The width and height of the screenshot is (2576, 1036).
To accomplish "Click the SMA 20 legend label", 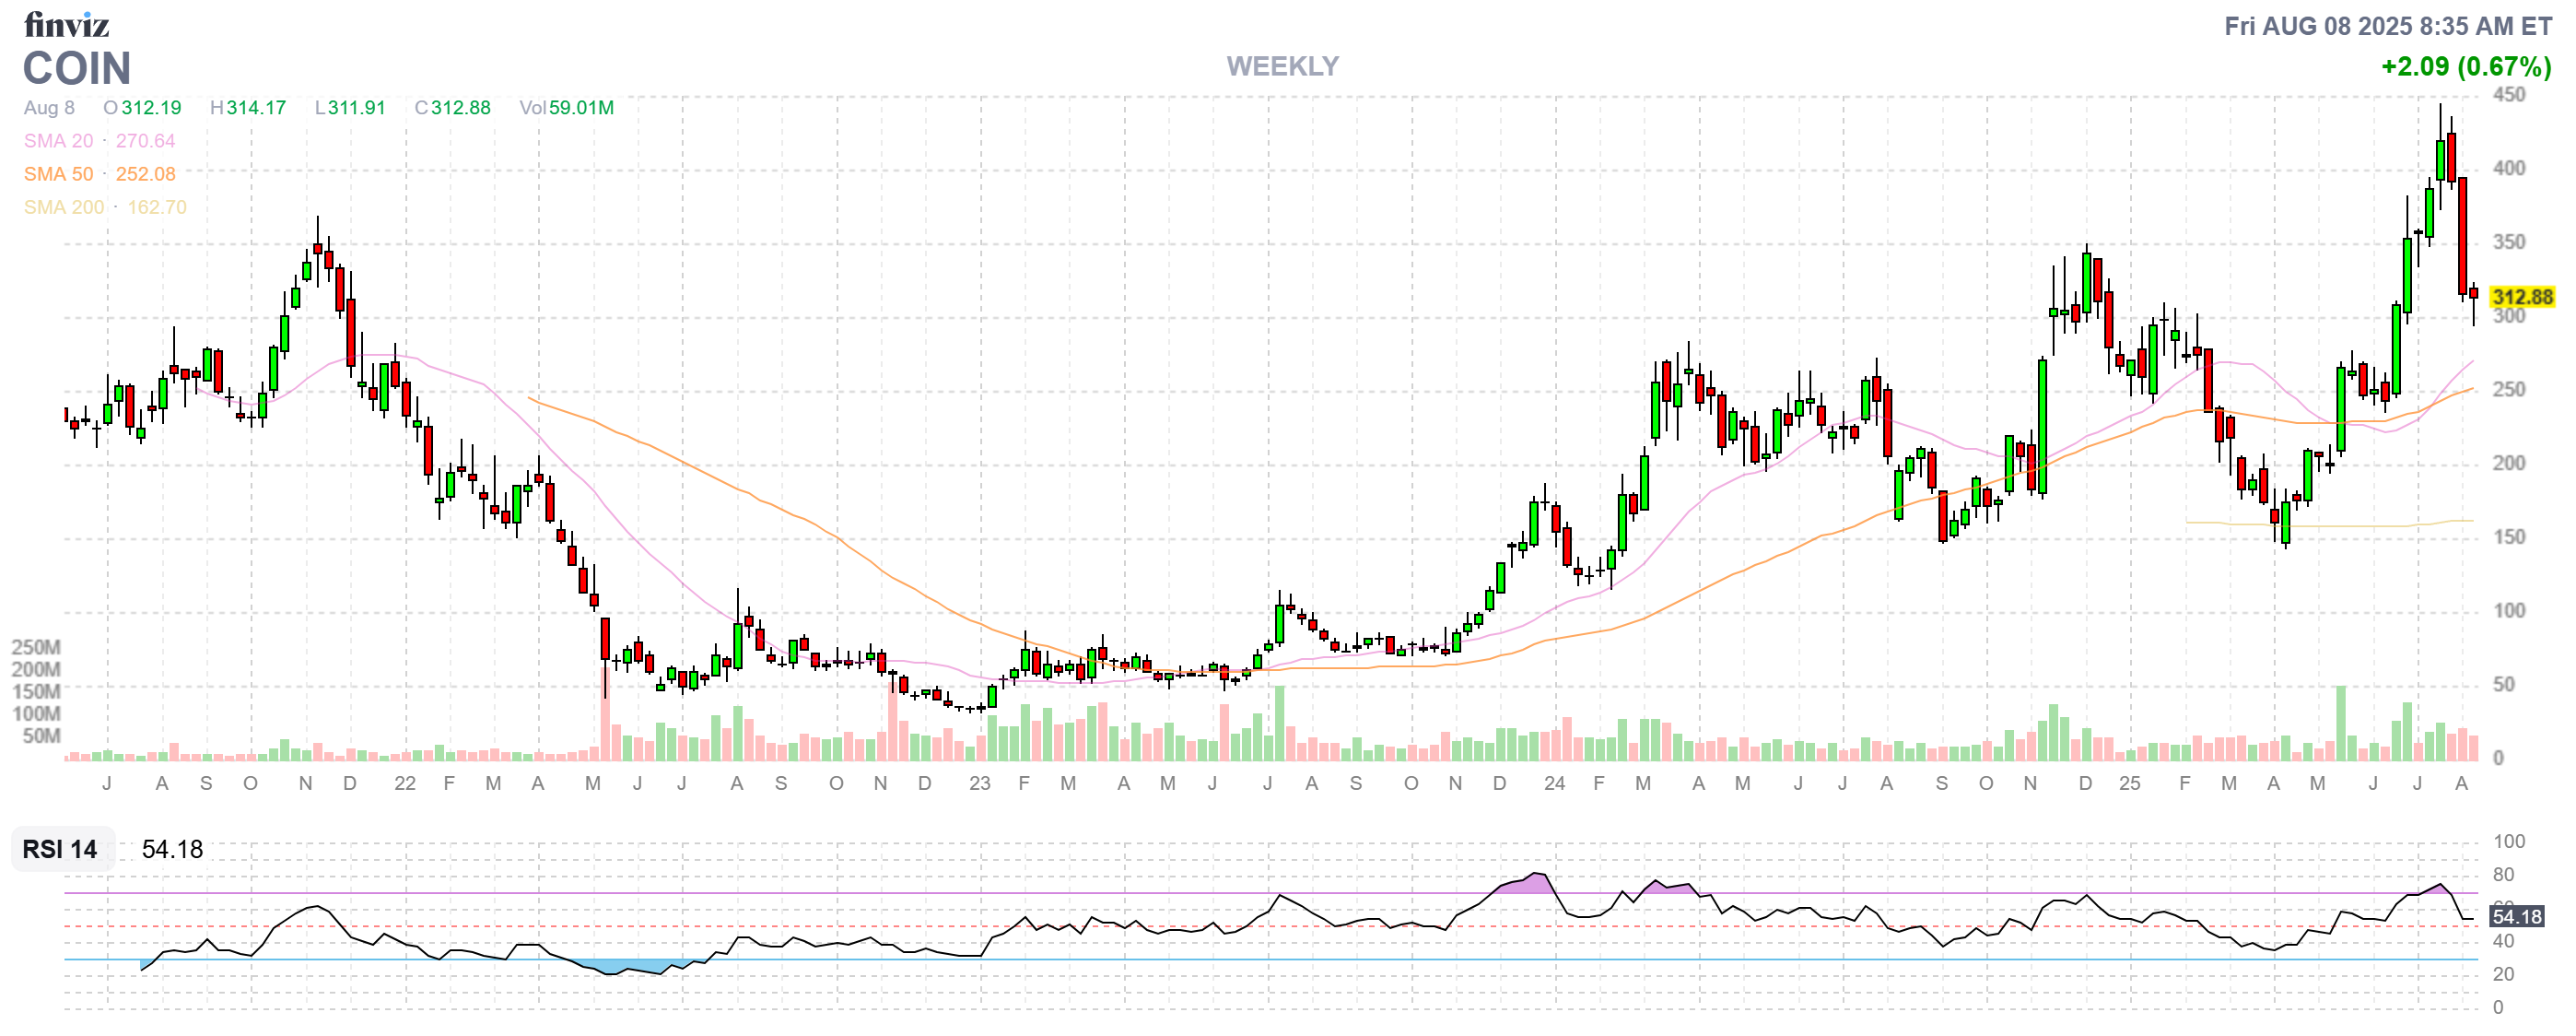I will (58, 141).
